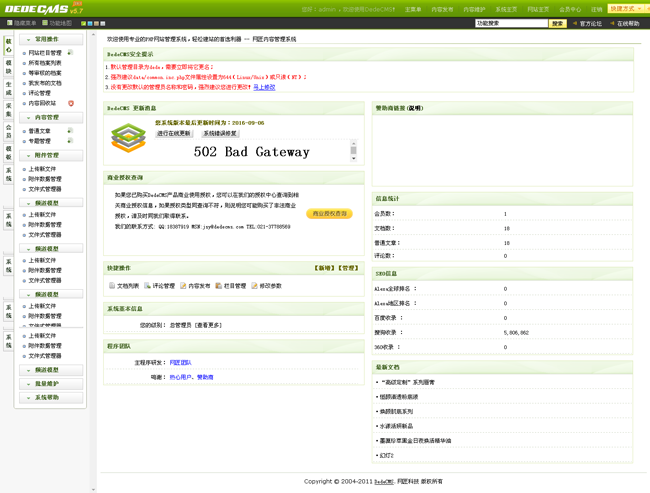The width and height of the screenshot is (650, 493).
Task: Open 等审核的档案 in the left menu
Action: (45, 73)
